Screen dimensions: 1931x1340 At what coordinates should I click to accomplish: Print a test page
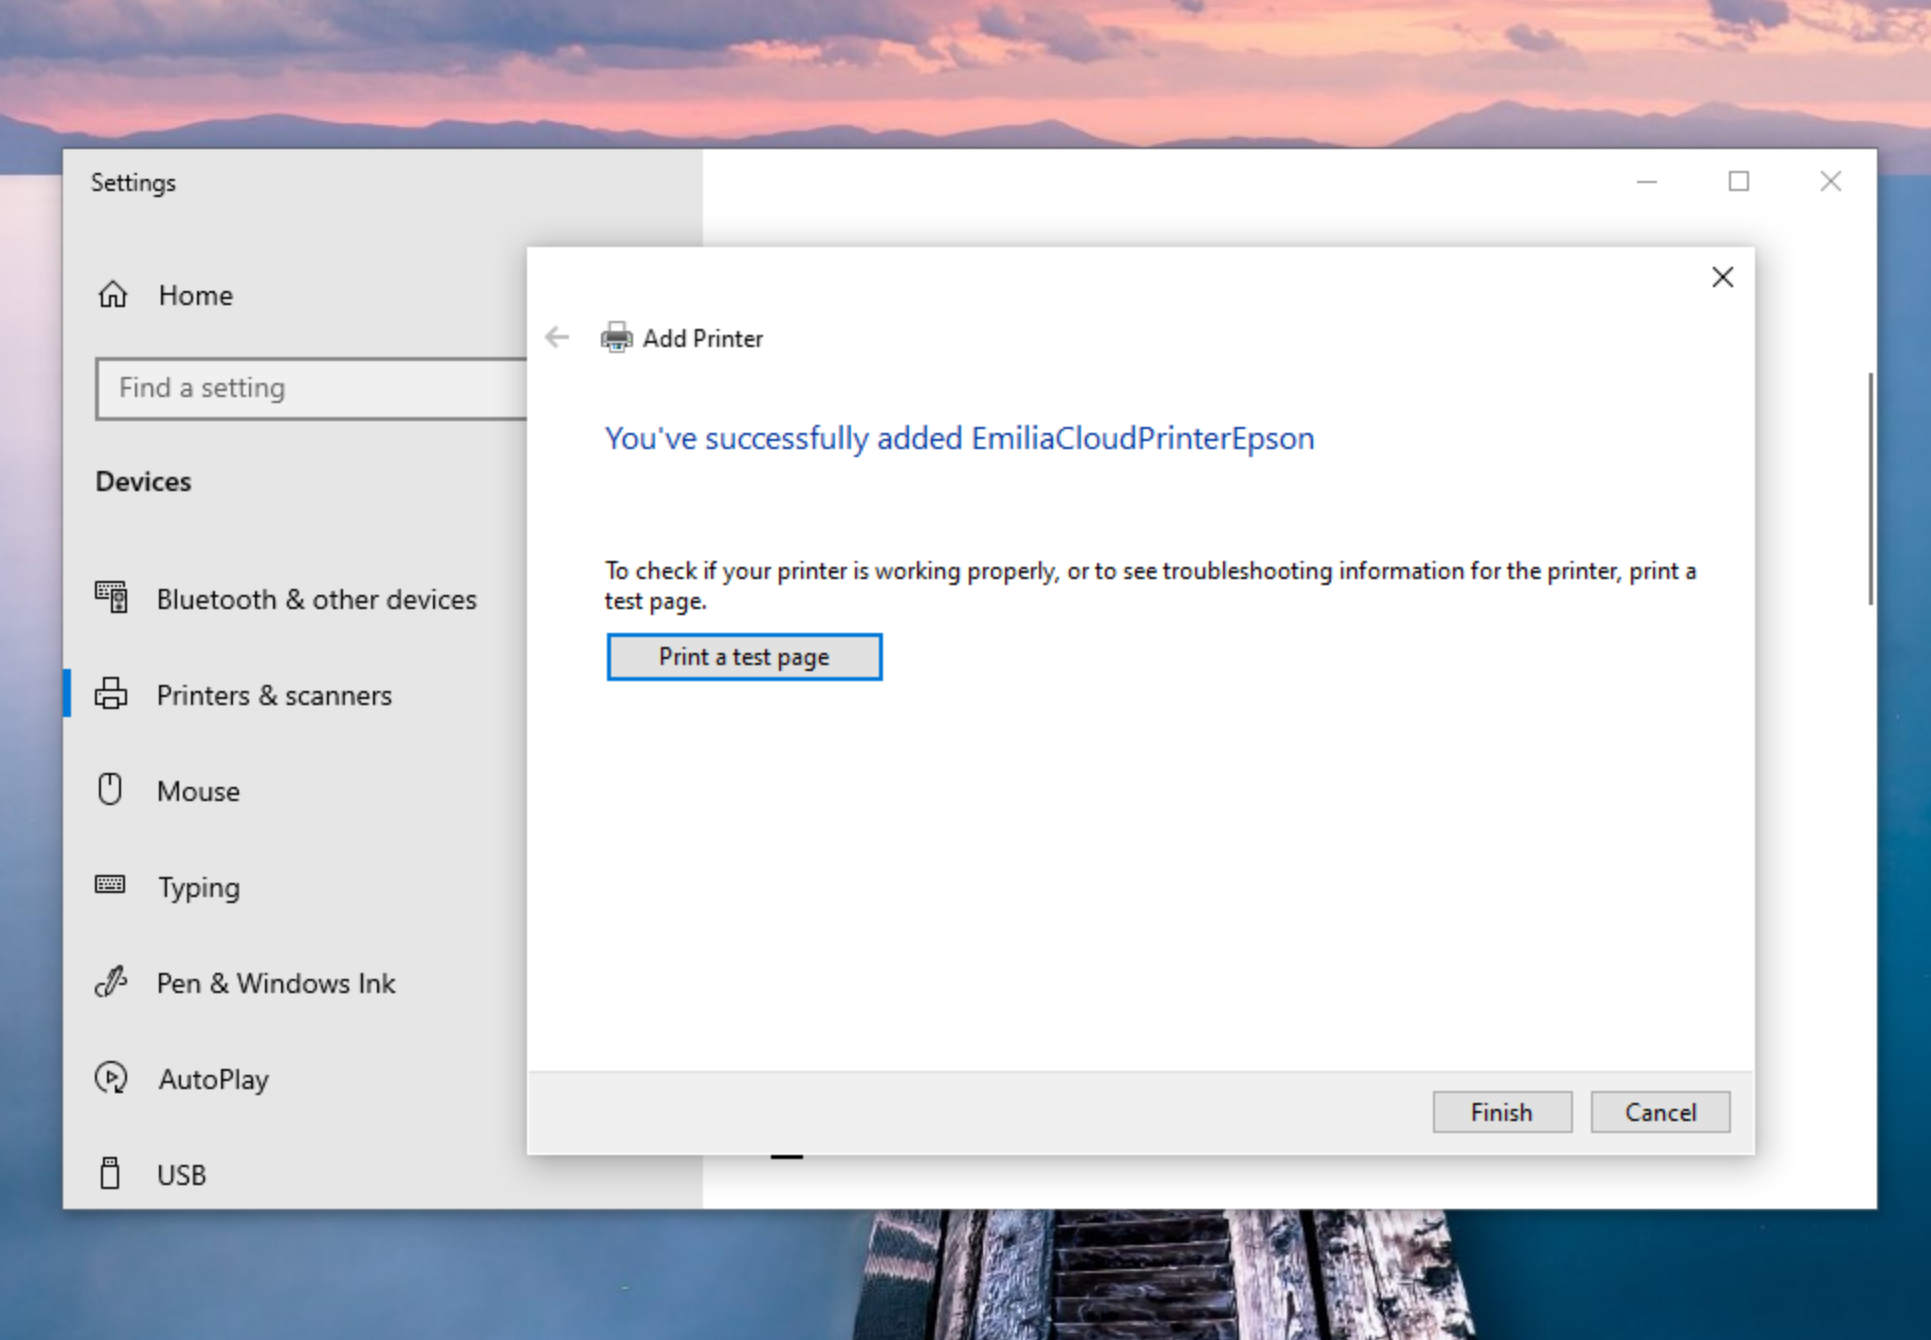pos(744,657)
